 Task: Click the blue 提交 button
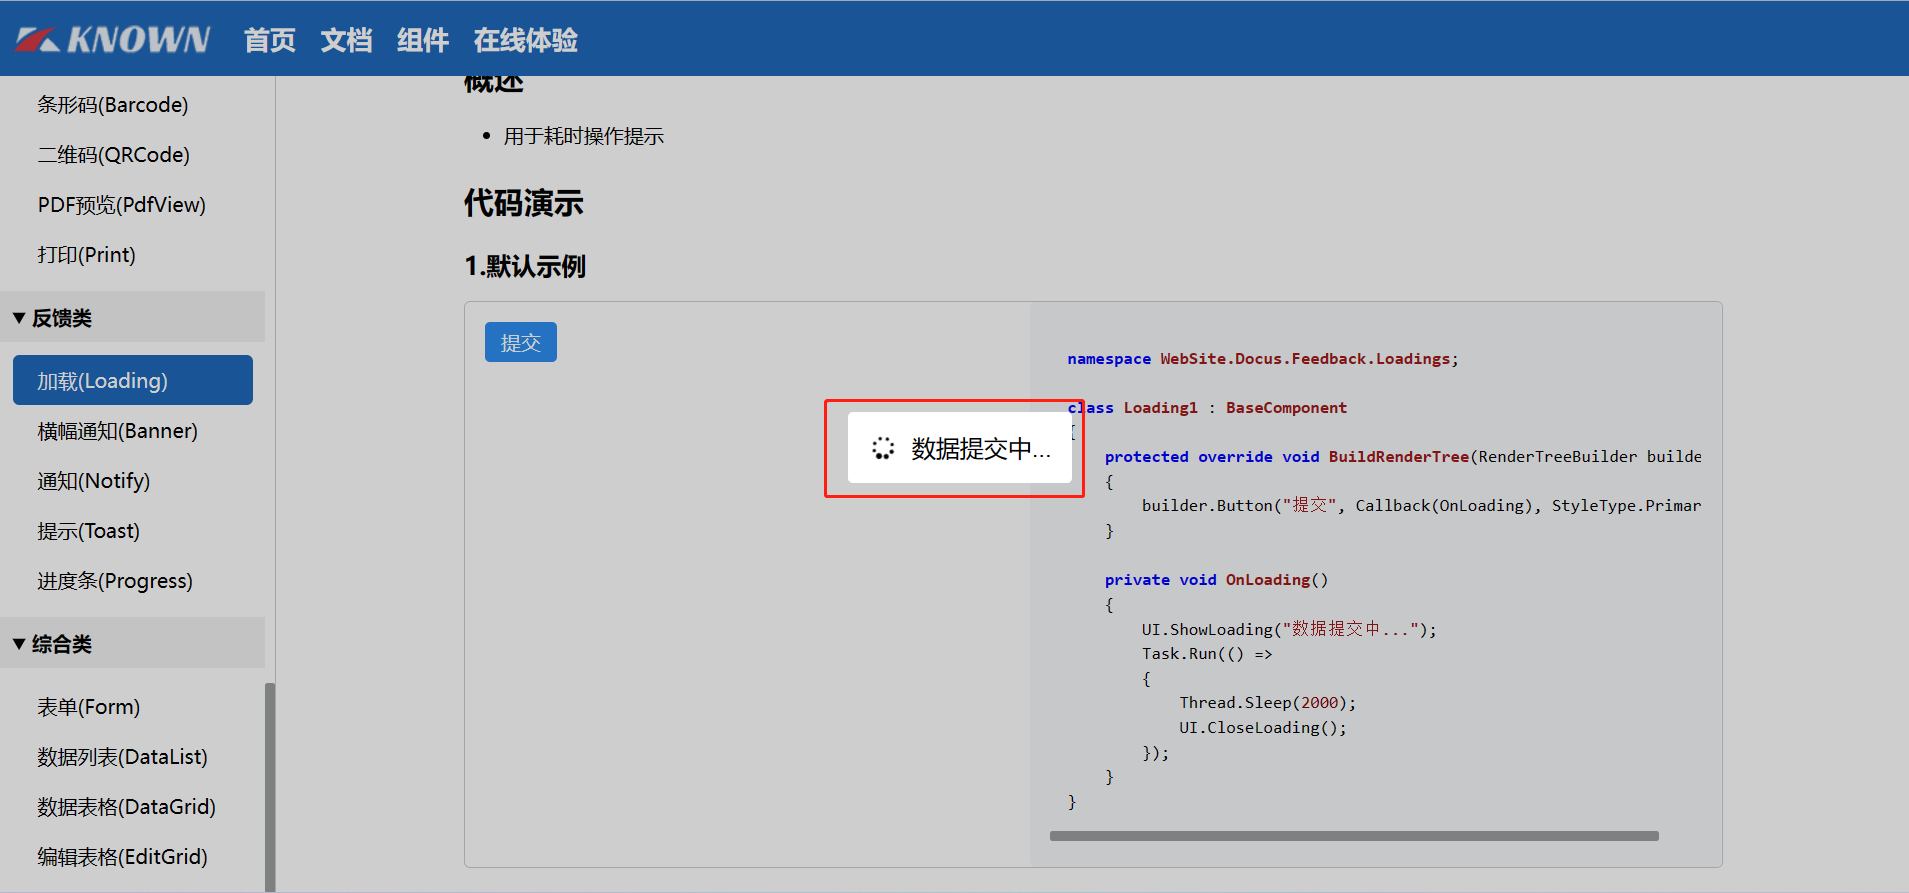tap(521, 342)
